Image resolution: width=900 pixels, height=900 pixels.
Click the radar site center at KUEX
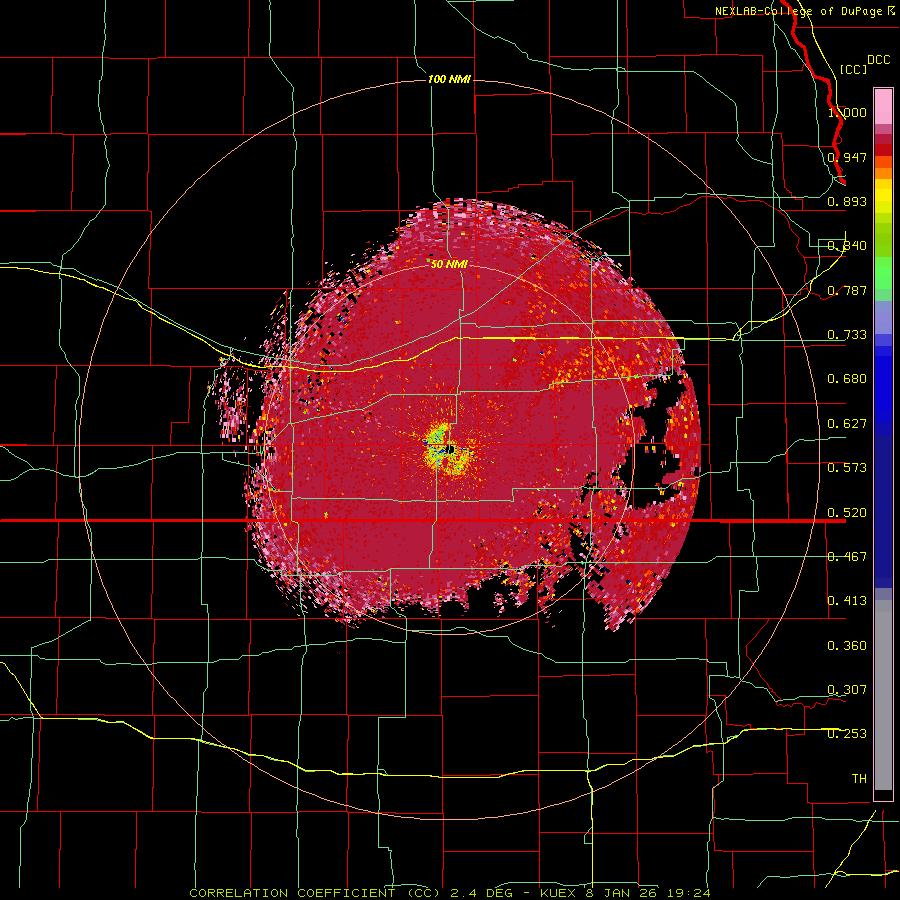(x=451, y=449)
